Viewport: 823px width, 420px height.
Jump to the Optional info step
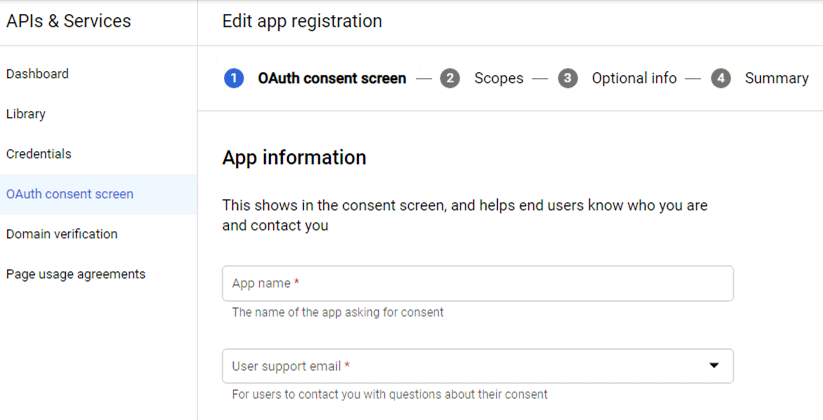point(634,78)
